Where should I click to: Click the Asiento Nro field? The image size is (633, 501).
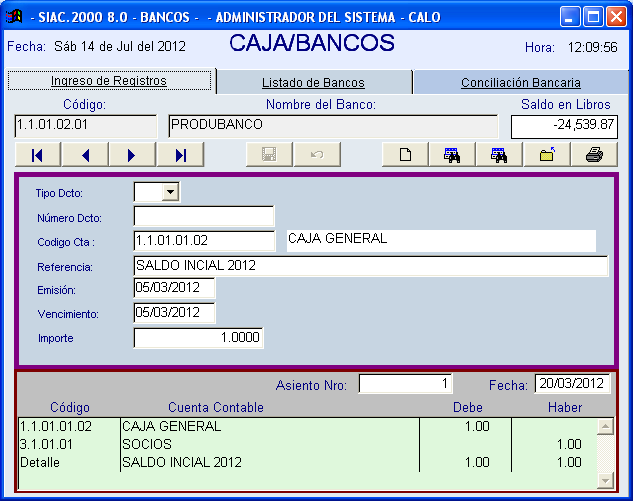(405, 384)
